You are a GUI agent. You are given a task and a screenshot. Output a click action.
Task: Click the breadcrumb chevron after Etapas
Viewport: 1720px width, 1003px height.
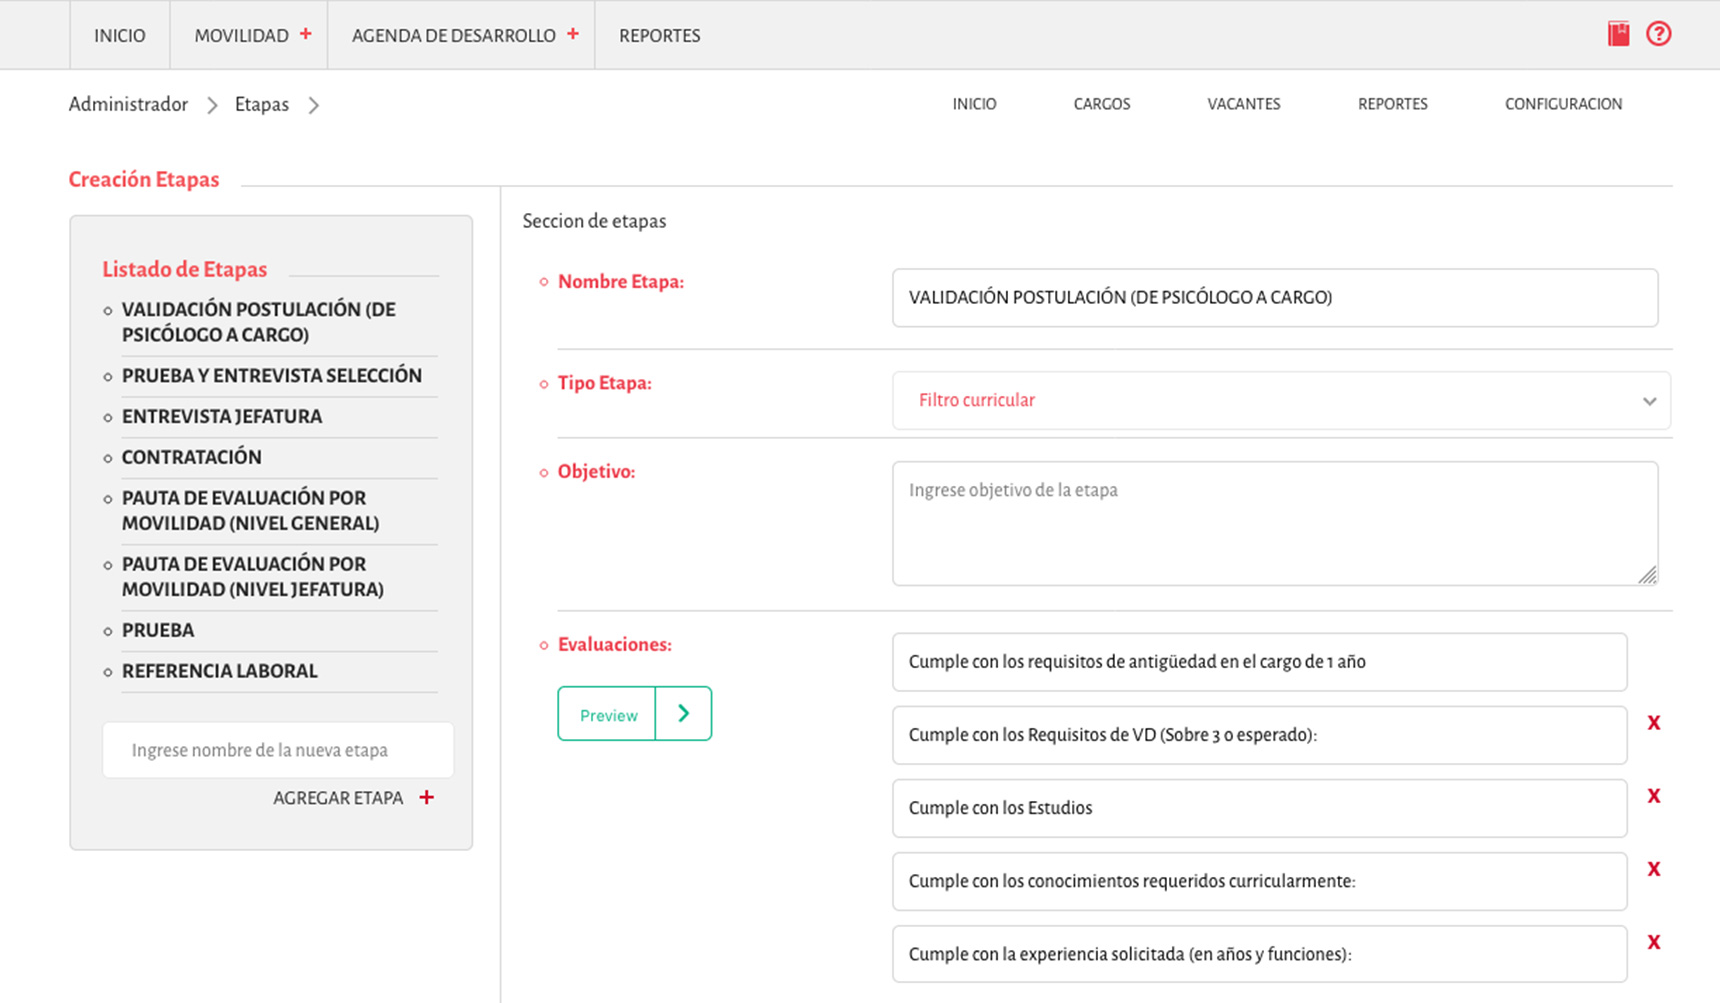coord(314,105)
